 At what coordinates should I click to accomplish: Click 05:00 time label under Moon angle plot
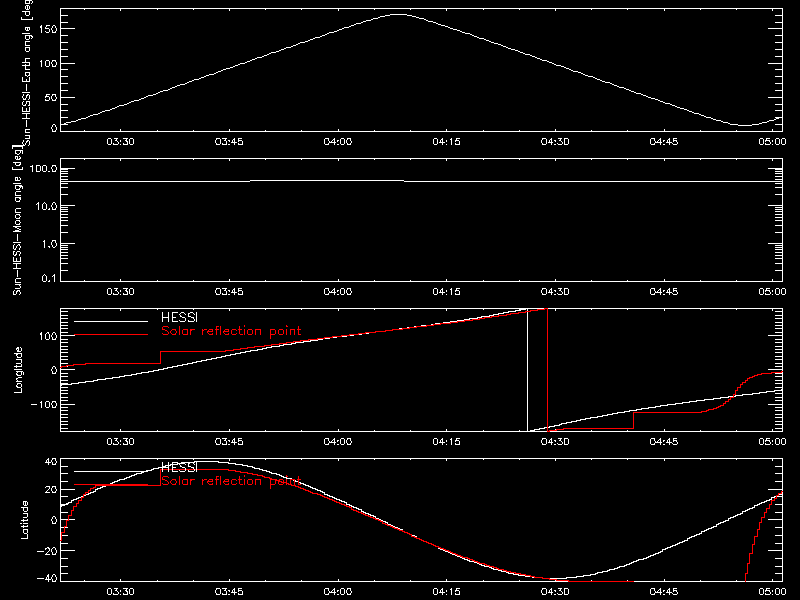772,291
